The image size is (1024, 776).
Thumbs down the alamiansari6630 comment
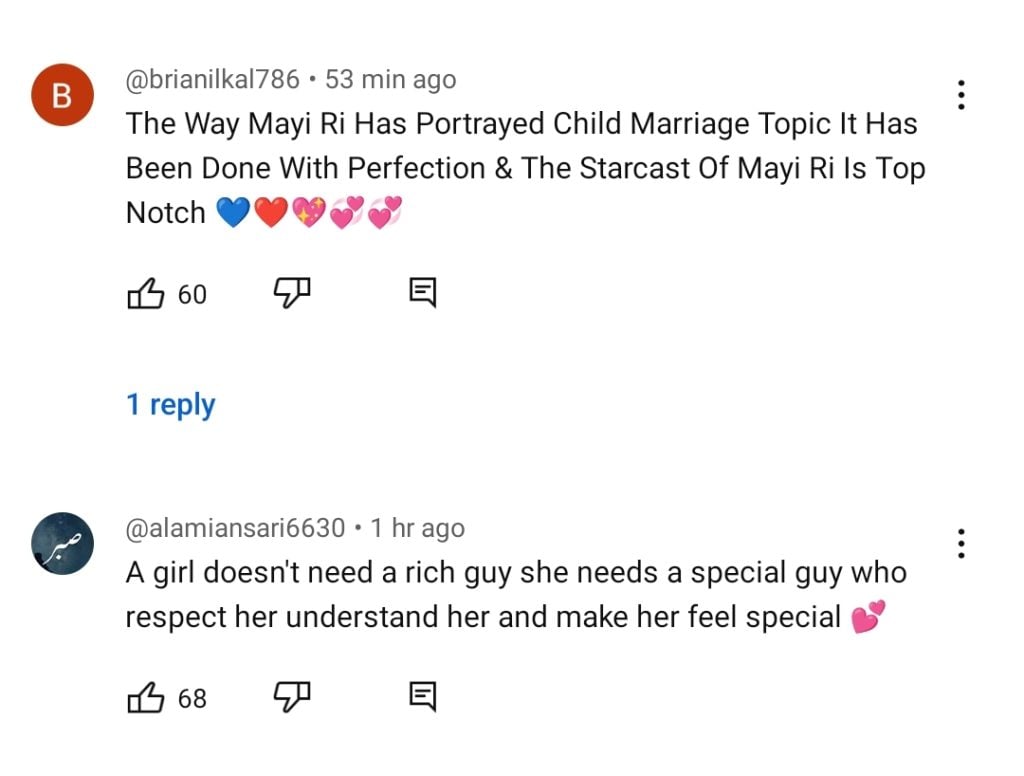click(292, 697)
